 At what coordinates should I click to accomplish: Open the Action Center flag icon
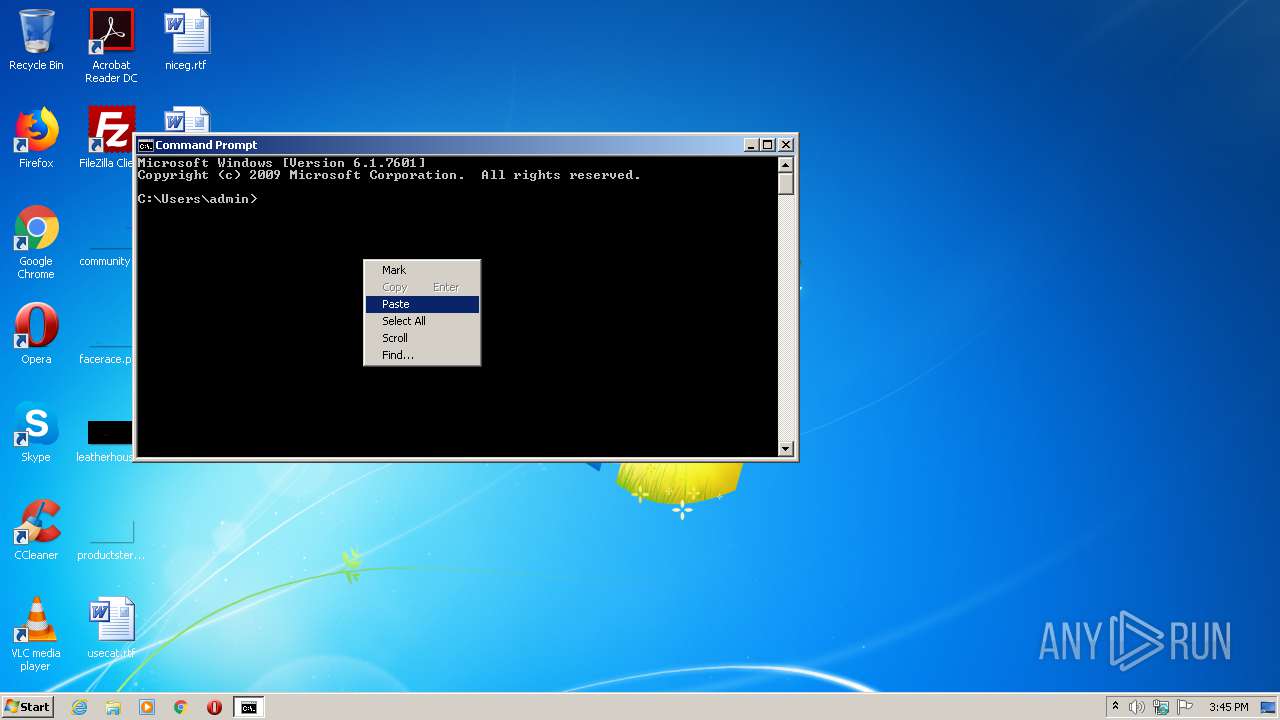click(x=1185, y=707)
